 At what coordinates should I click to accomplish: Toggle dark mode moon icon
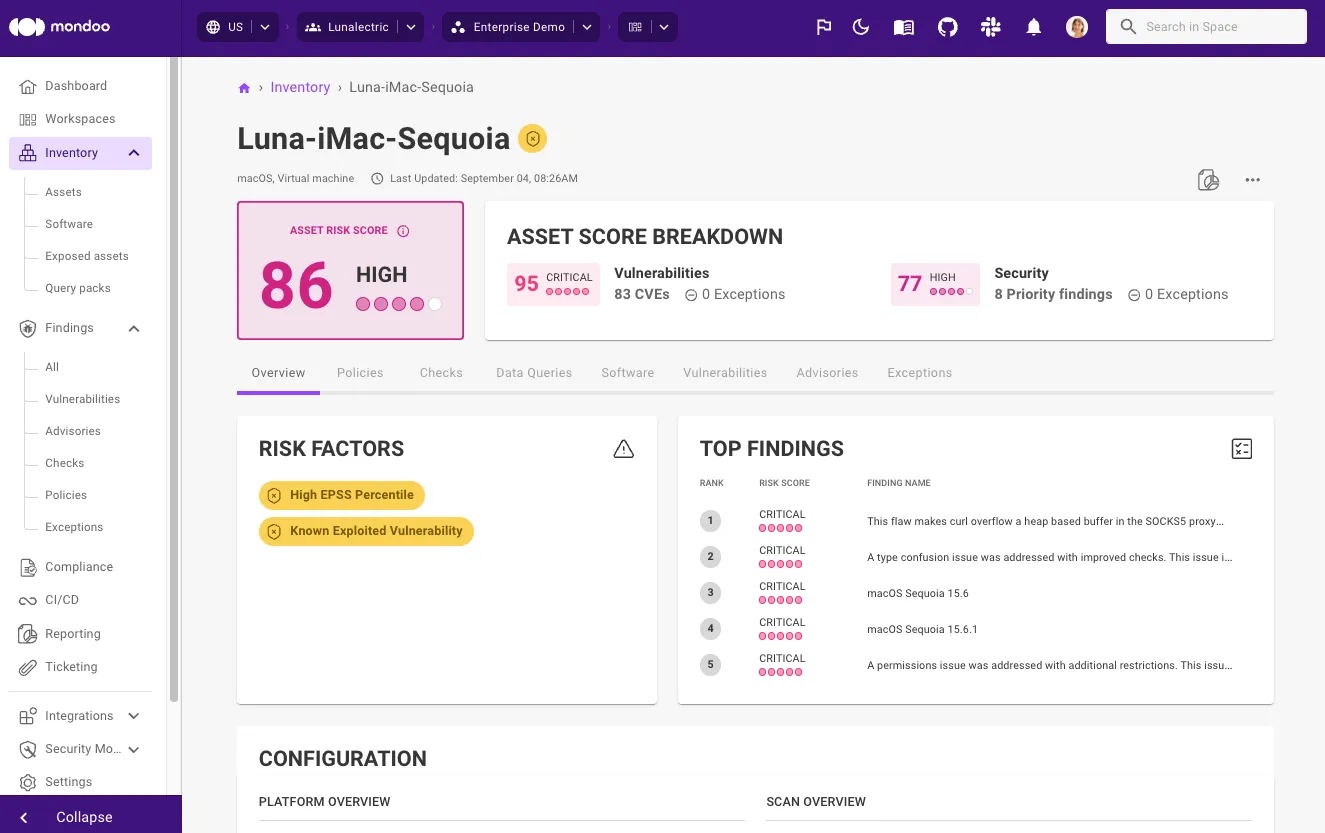coord(861,27)
